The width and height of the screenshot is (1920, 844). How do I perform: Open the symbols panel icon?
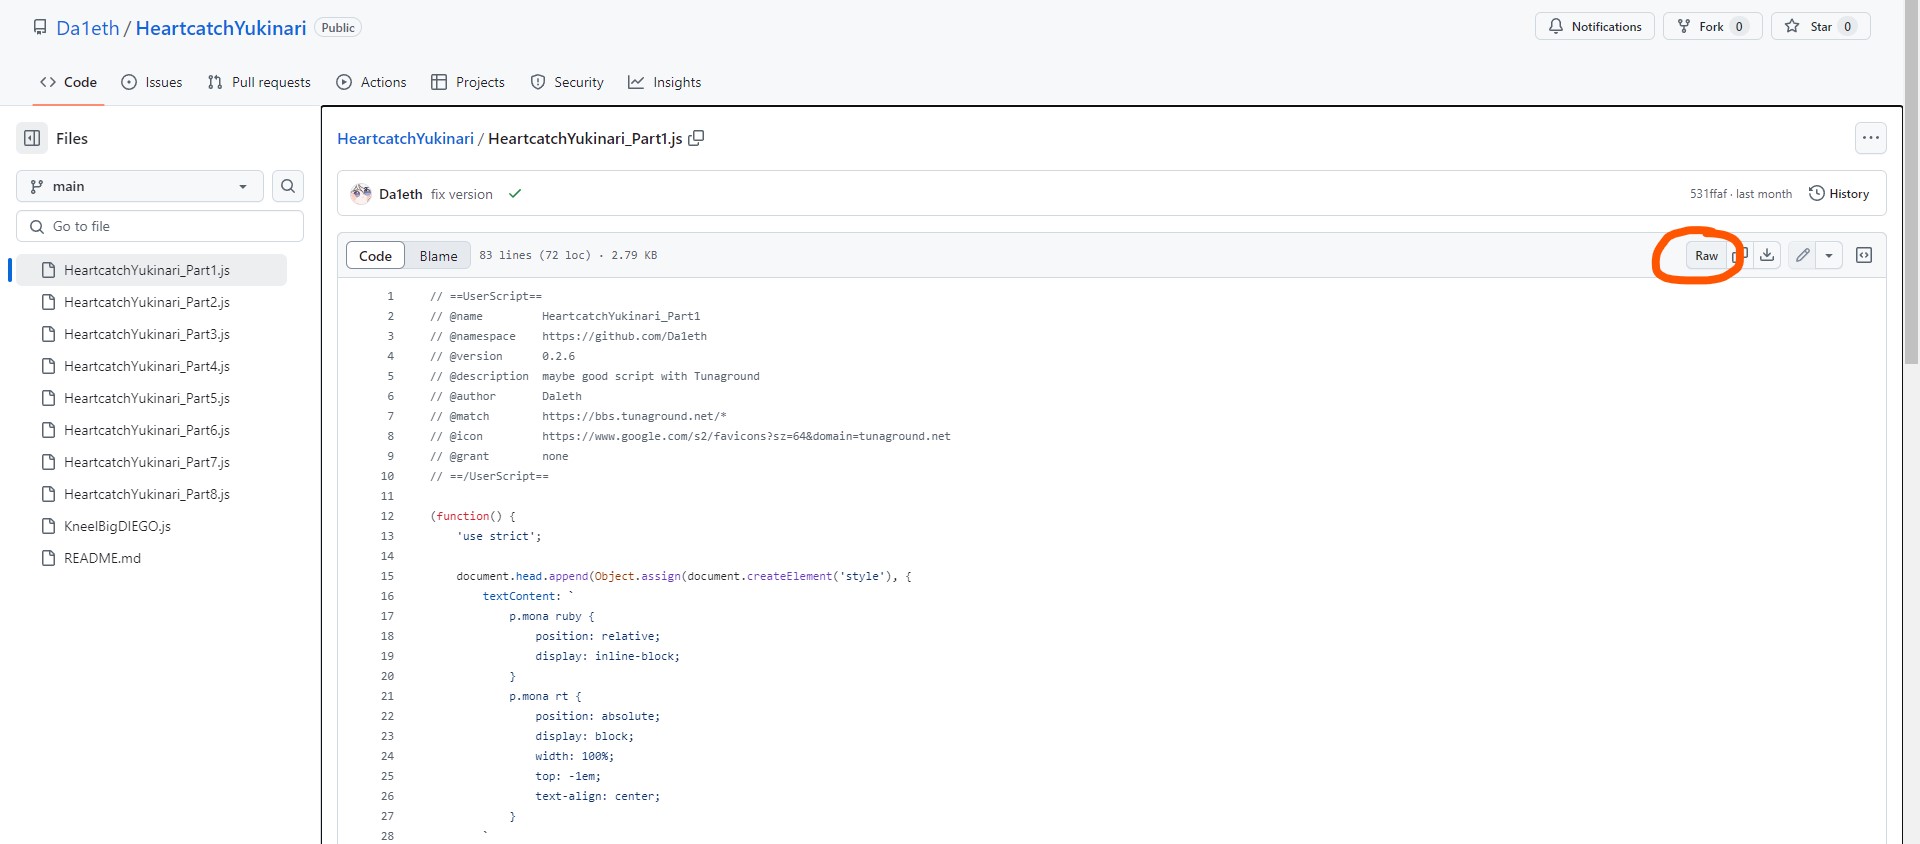click(x=1864, y=255)
